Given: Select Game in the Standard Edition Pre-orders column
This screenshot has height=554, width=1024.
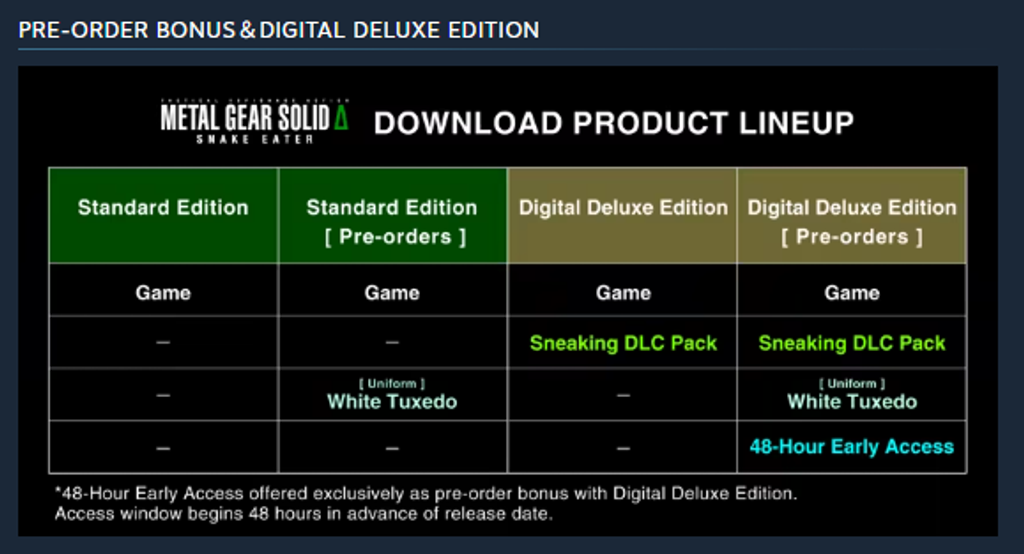Looking at the screenshot, I should 392,293.
